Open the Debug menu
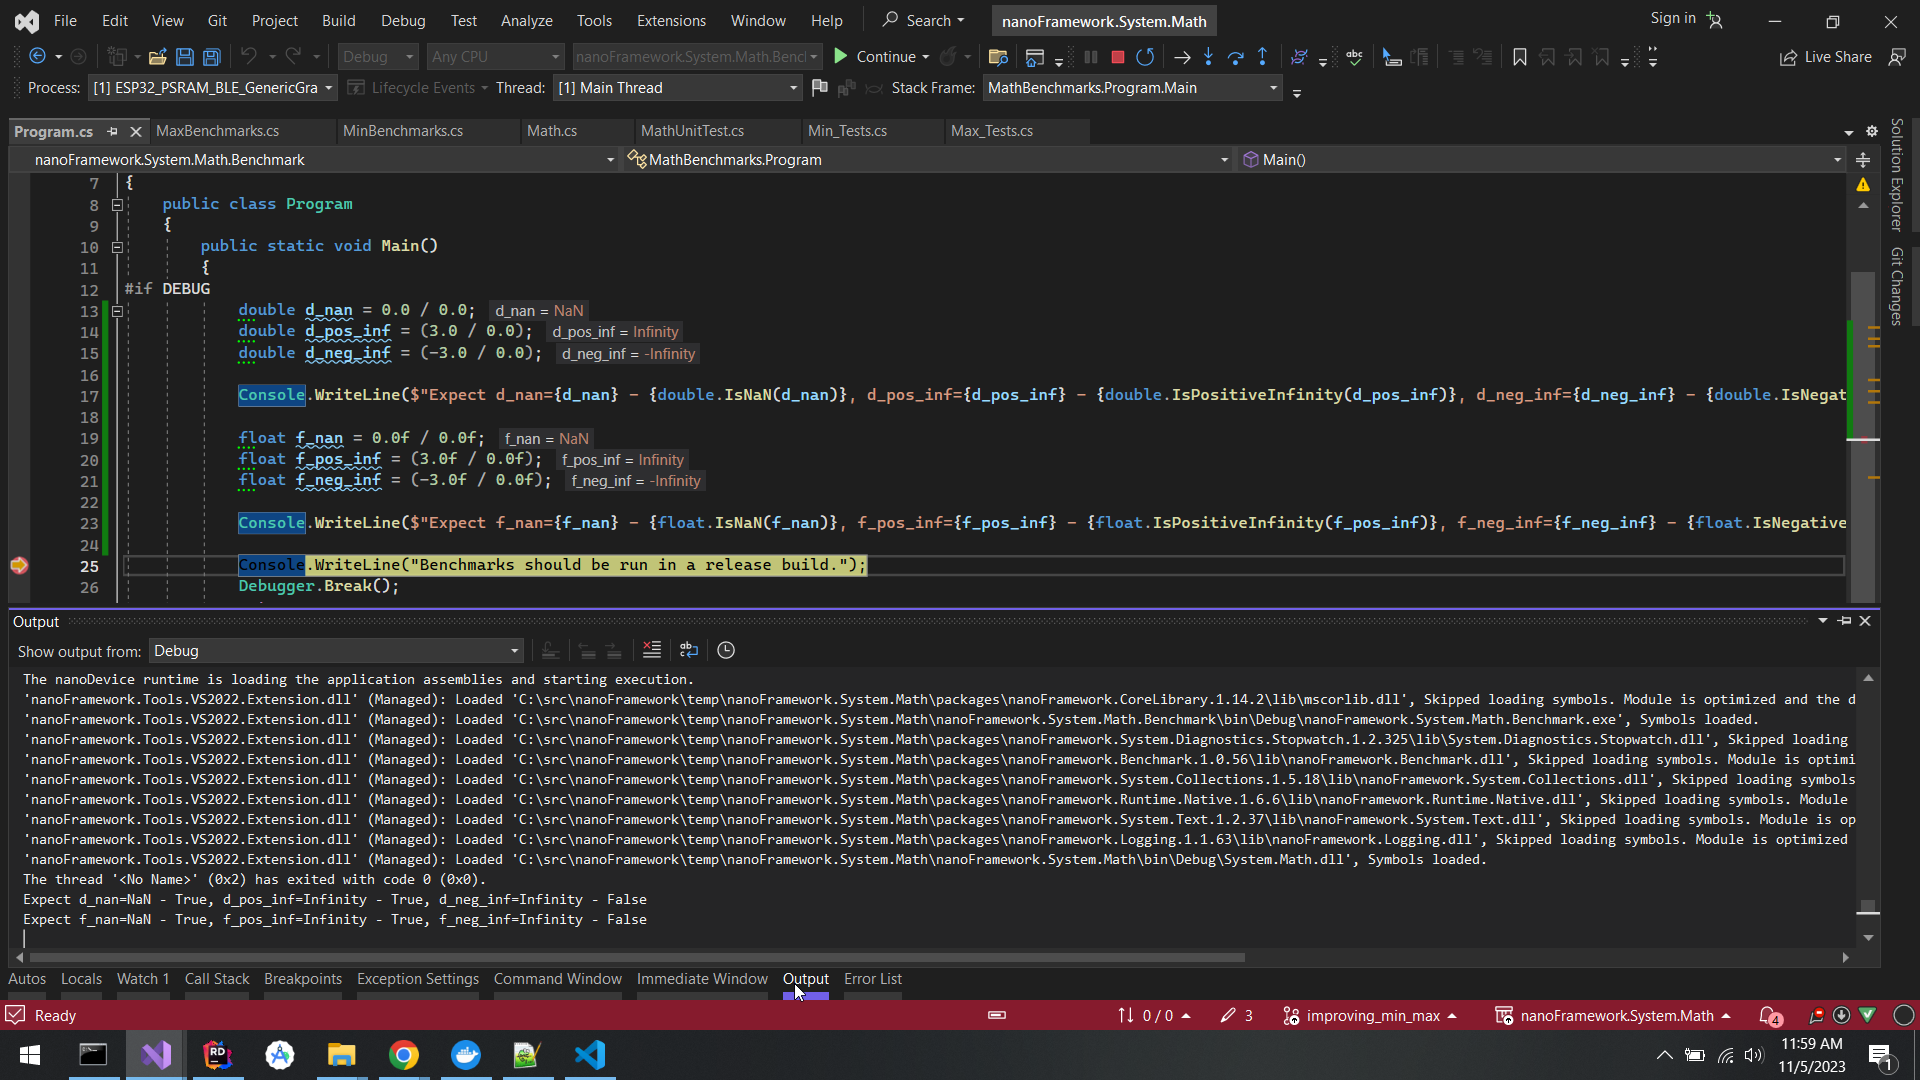 (403, 20)
